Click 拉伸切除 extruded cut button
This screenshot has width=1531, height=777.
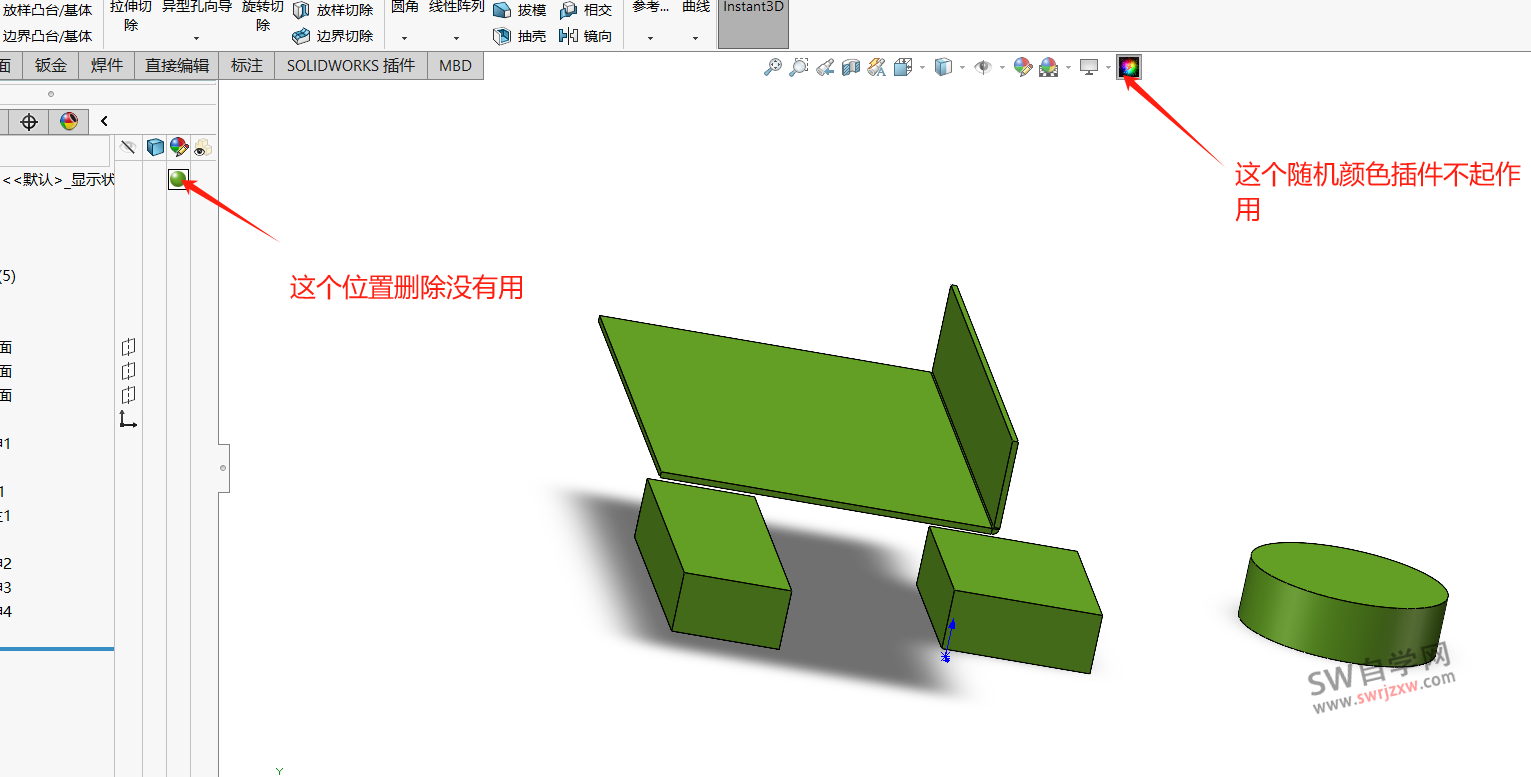coord(131,15)
